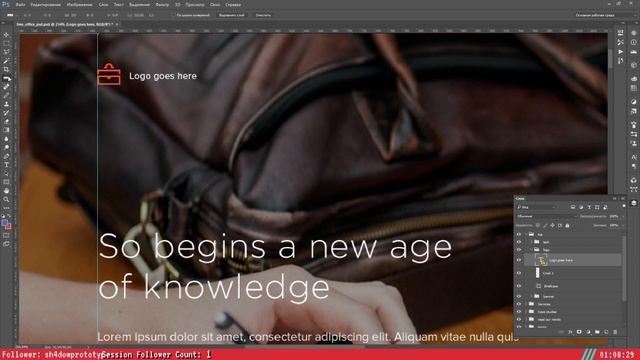Image resolution: width=640 pixels, height=360 pixels.
Task: Expand the Services layer group
Action: [x=526, y=304]
